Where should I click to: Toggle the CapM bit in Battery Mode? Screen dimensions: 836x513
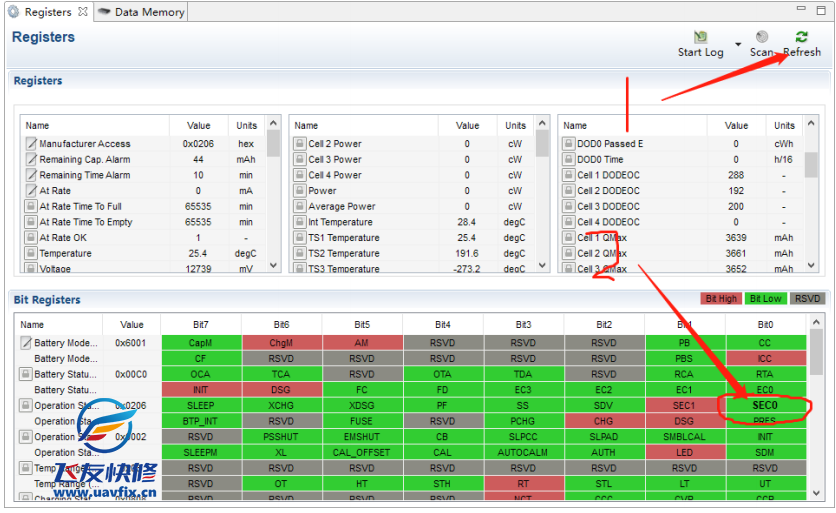(200, 343)
